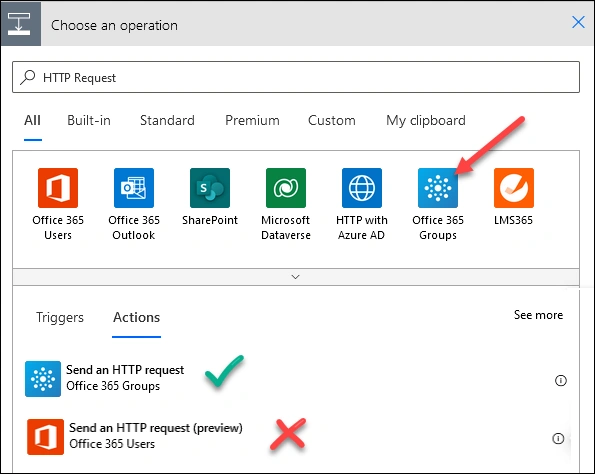Open the Premium connectors tab
Viewport: 595px width, 474px height.
click(252, 121)
